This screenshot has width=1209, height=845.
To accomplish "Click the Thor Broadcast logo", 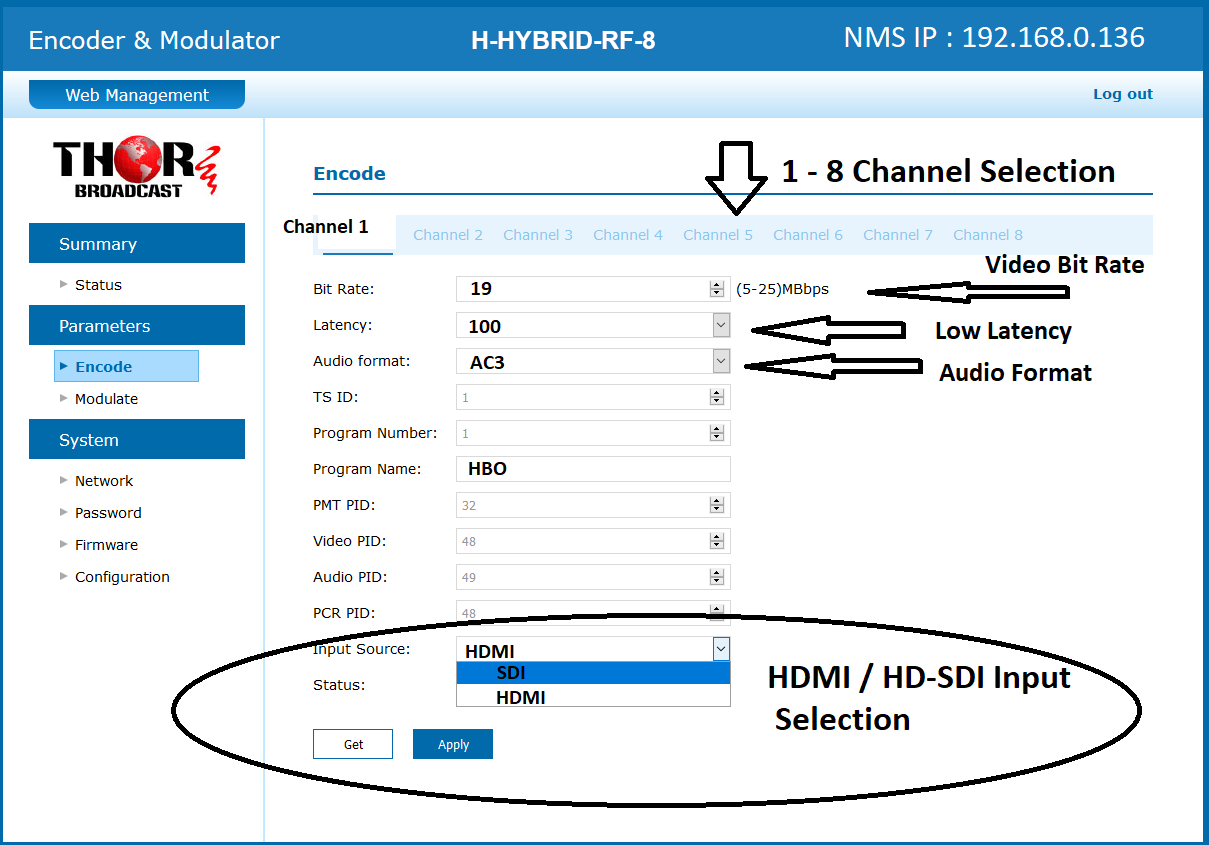I will pyautogui.click(x=136, y=167).
